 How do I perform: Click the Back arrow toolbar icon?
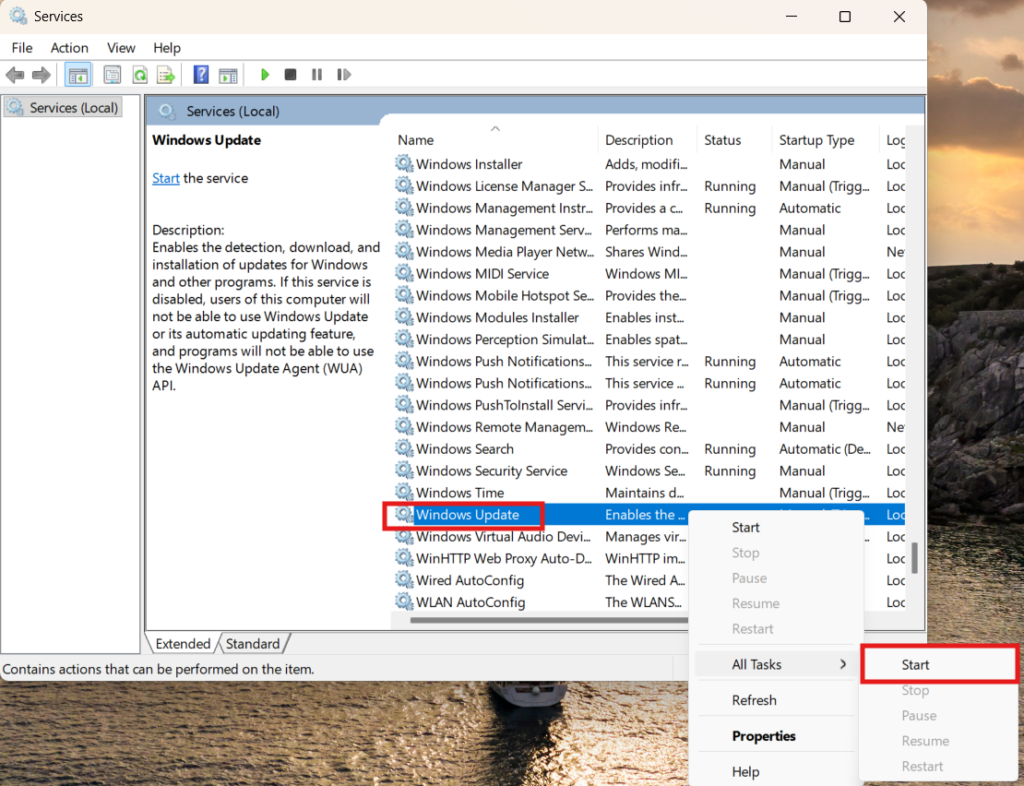(x=15, y=75)
